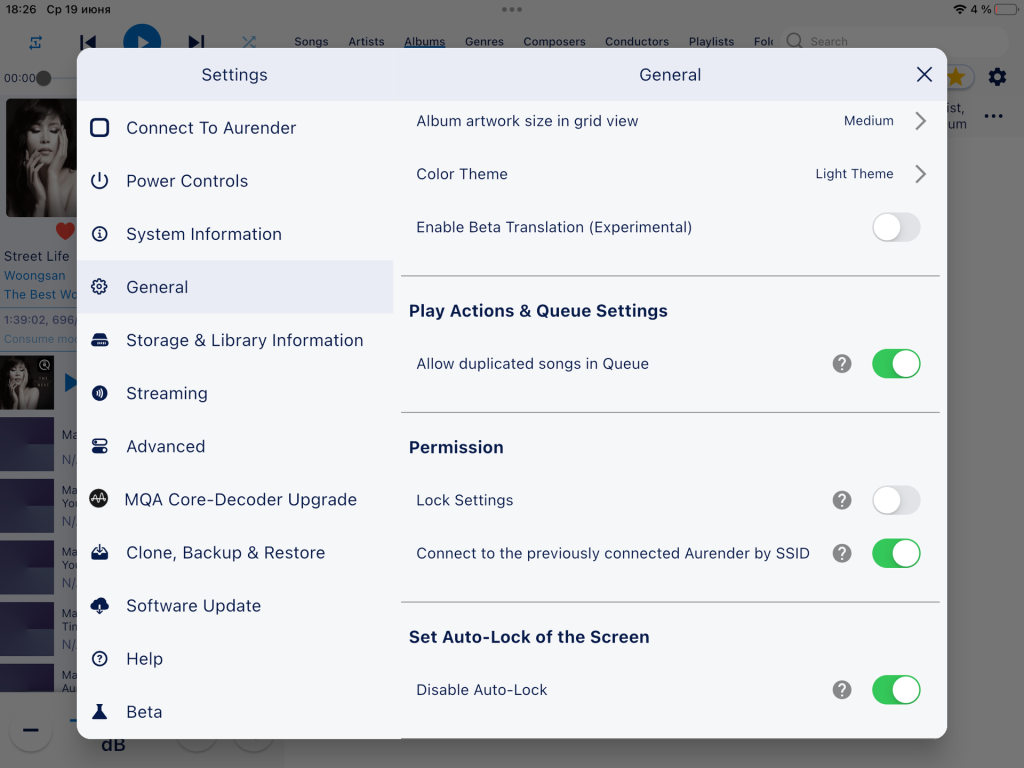Click the red heart favorite icon
This screenshot has height=768, width=1024.
[x=65, y=231]
